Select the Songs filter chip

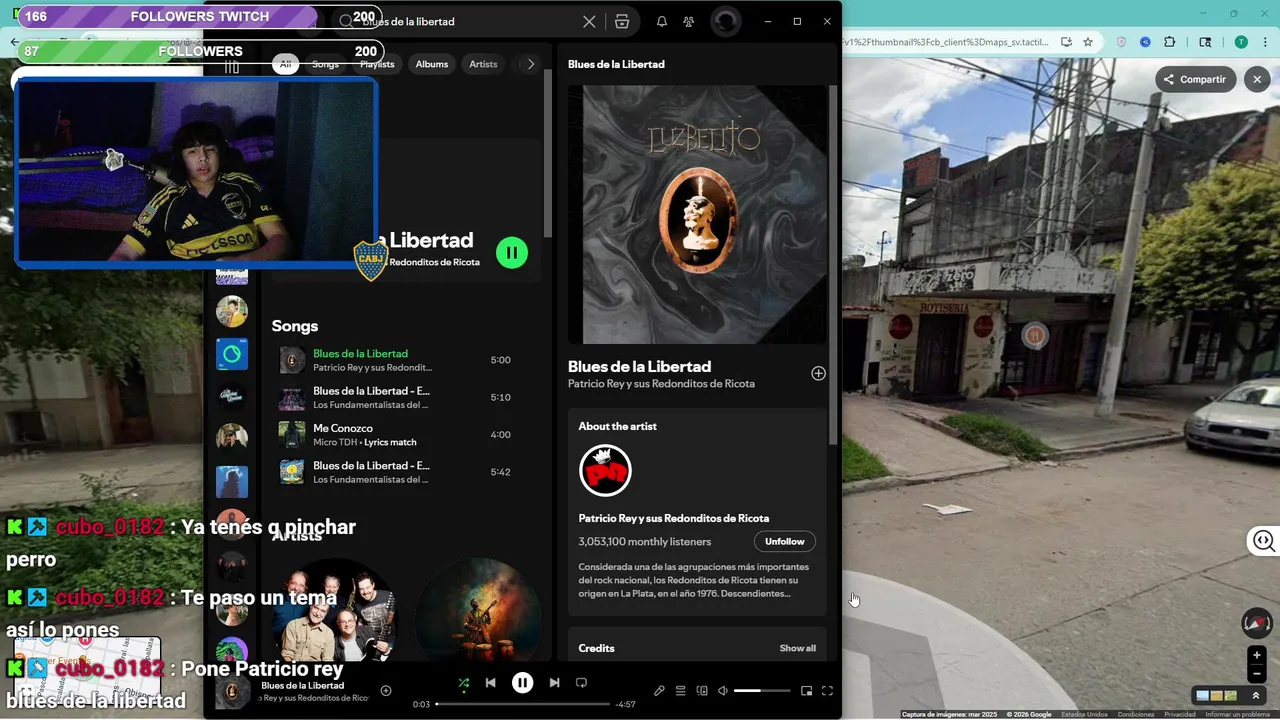tap(325, 64)
